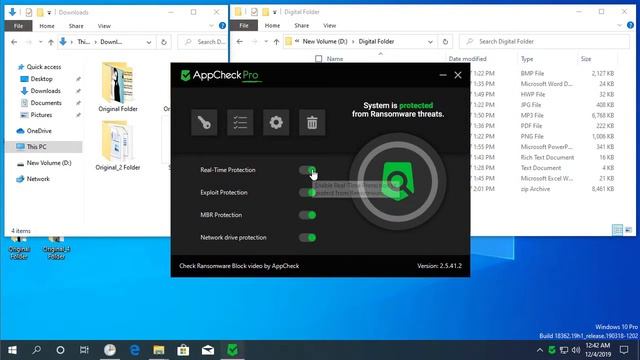This screenshot has height=360, width=640.
Task: Go back in Digital Folder window
Action: tap(240, 42)
